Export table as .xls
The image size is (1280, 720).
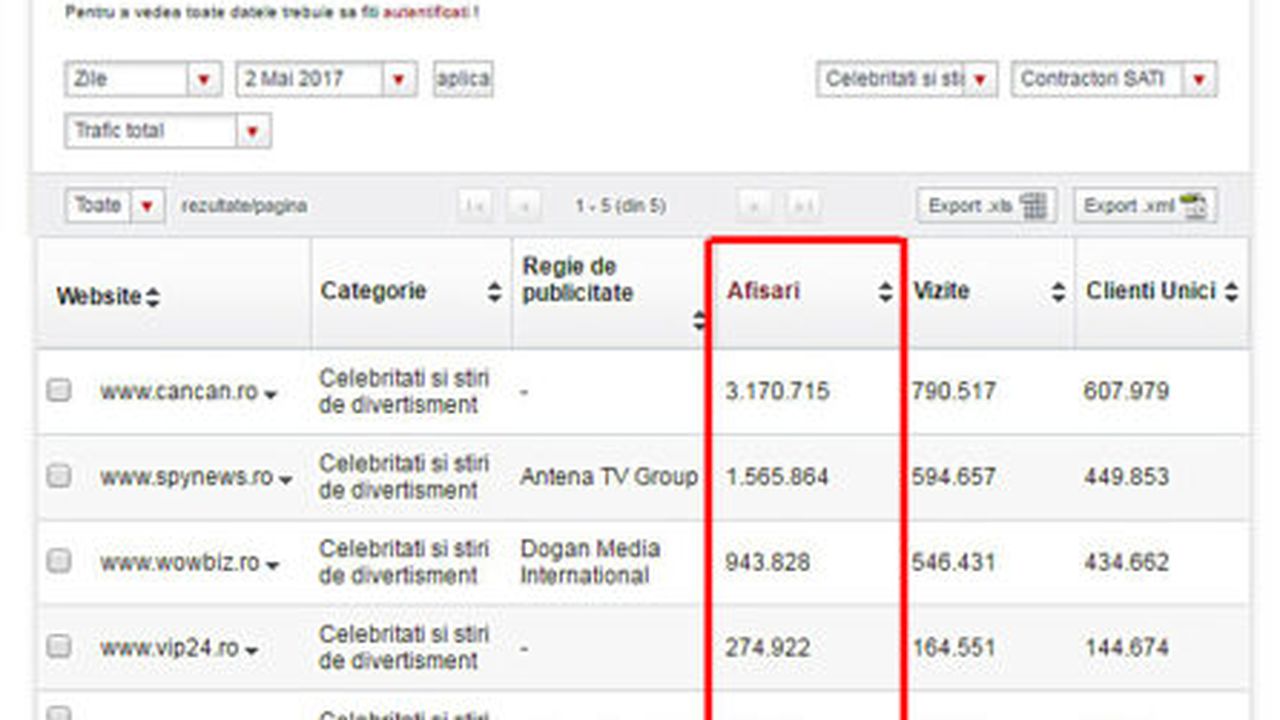[x=986, y=206]
